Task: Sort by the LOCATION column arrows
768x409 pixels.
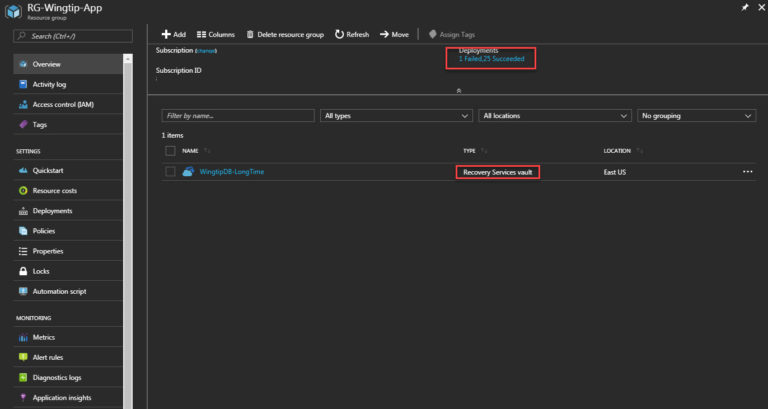Action: pos(640,151)
